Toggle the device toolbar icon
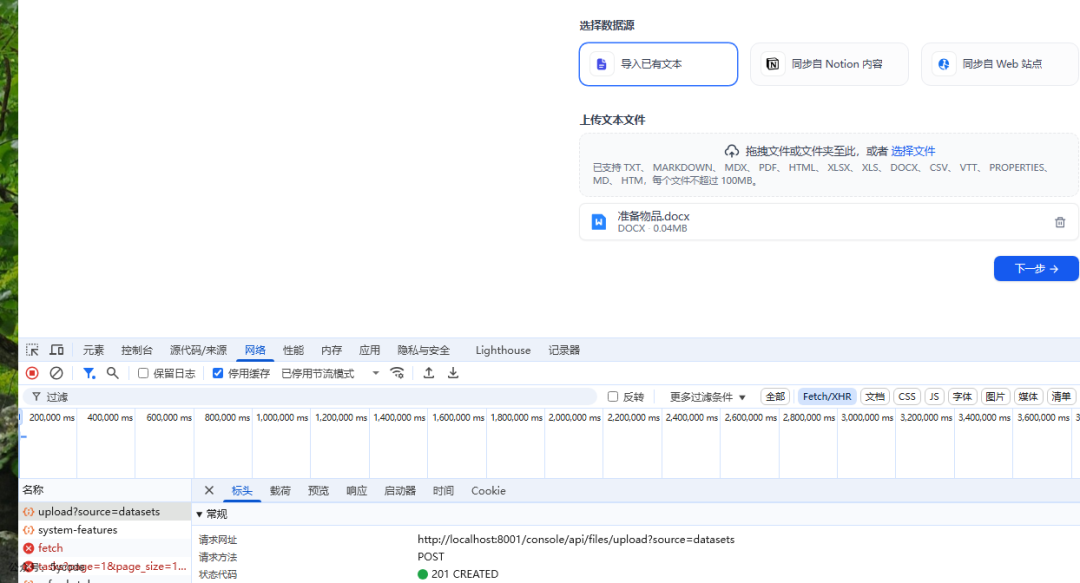Screen dimensions: 1080x583 pos(56,349)
